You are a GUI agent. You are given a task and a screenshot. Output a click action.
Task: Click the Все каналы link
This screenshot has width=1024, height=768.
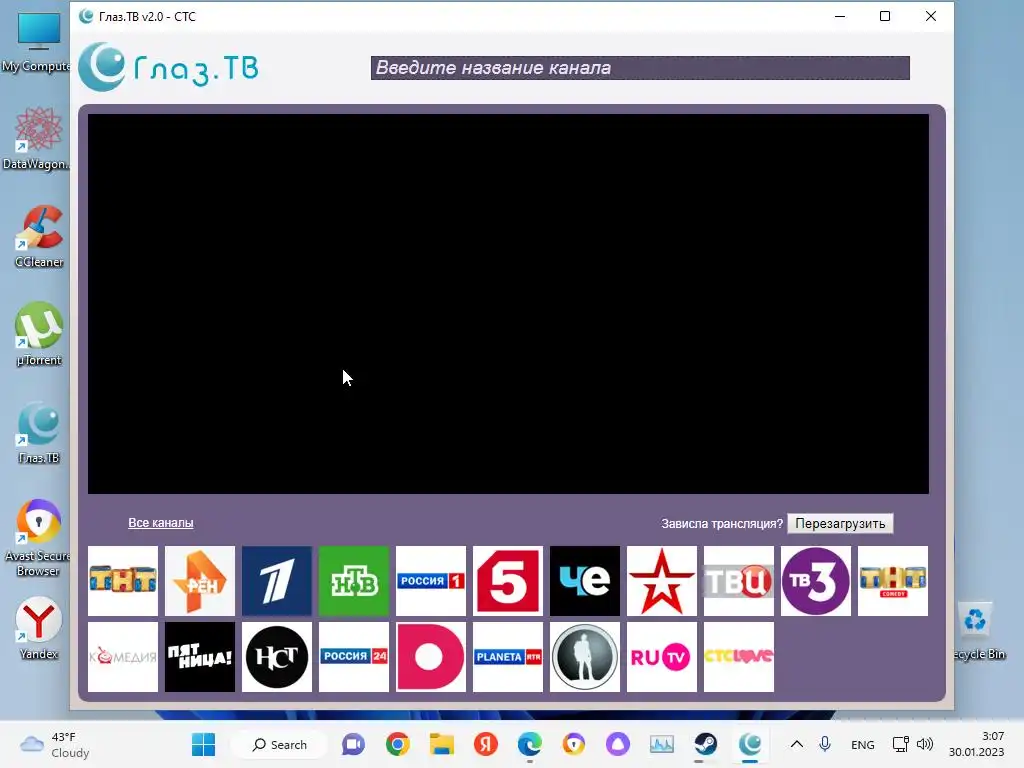coord(161,522)
